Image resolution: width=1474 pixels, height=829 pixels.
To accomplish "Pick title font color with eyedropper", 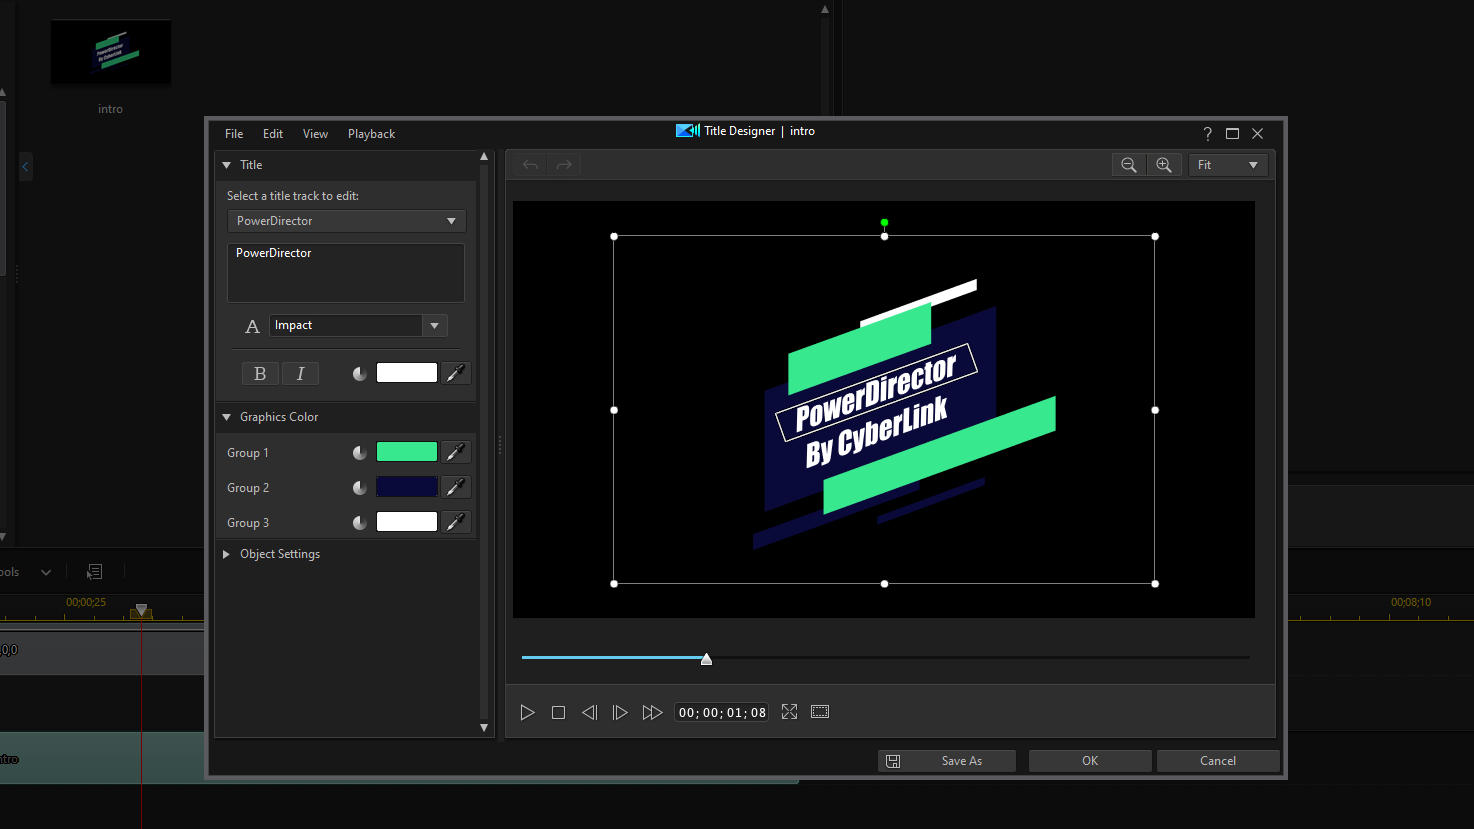I will pos(456,373).
